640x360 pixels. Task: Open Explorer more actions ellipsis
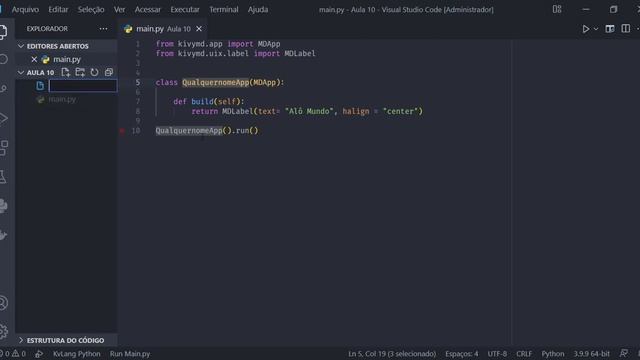pyautogui.click(x=103, y=29)
